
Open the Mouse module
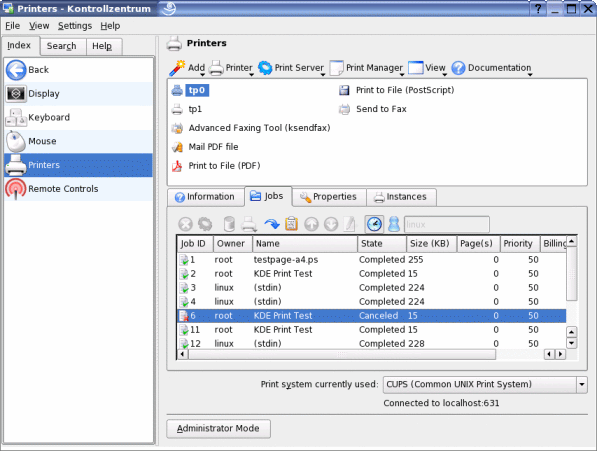point(78,141)
